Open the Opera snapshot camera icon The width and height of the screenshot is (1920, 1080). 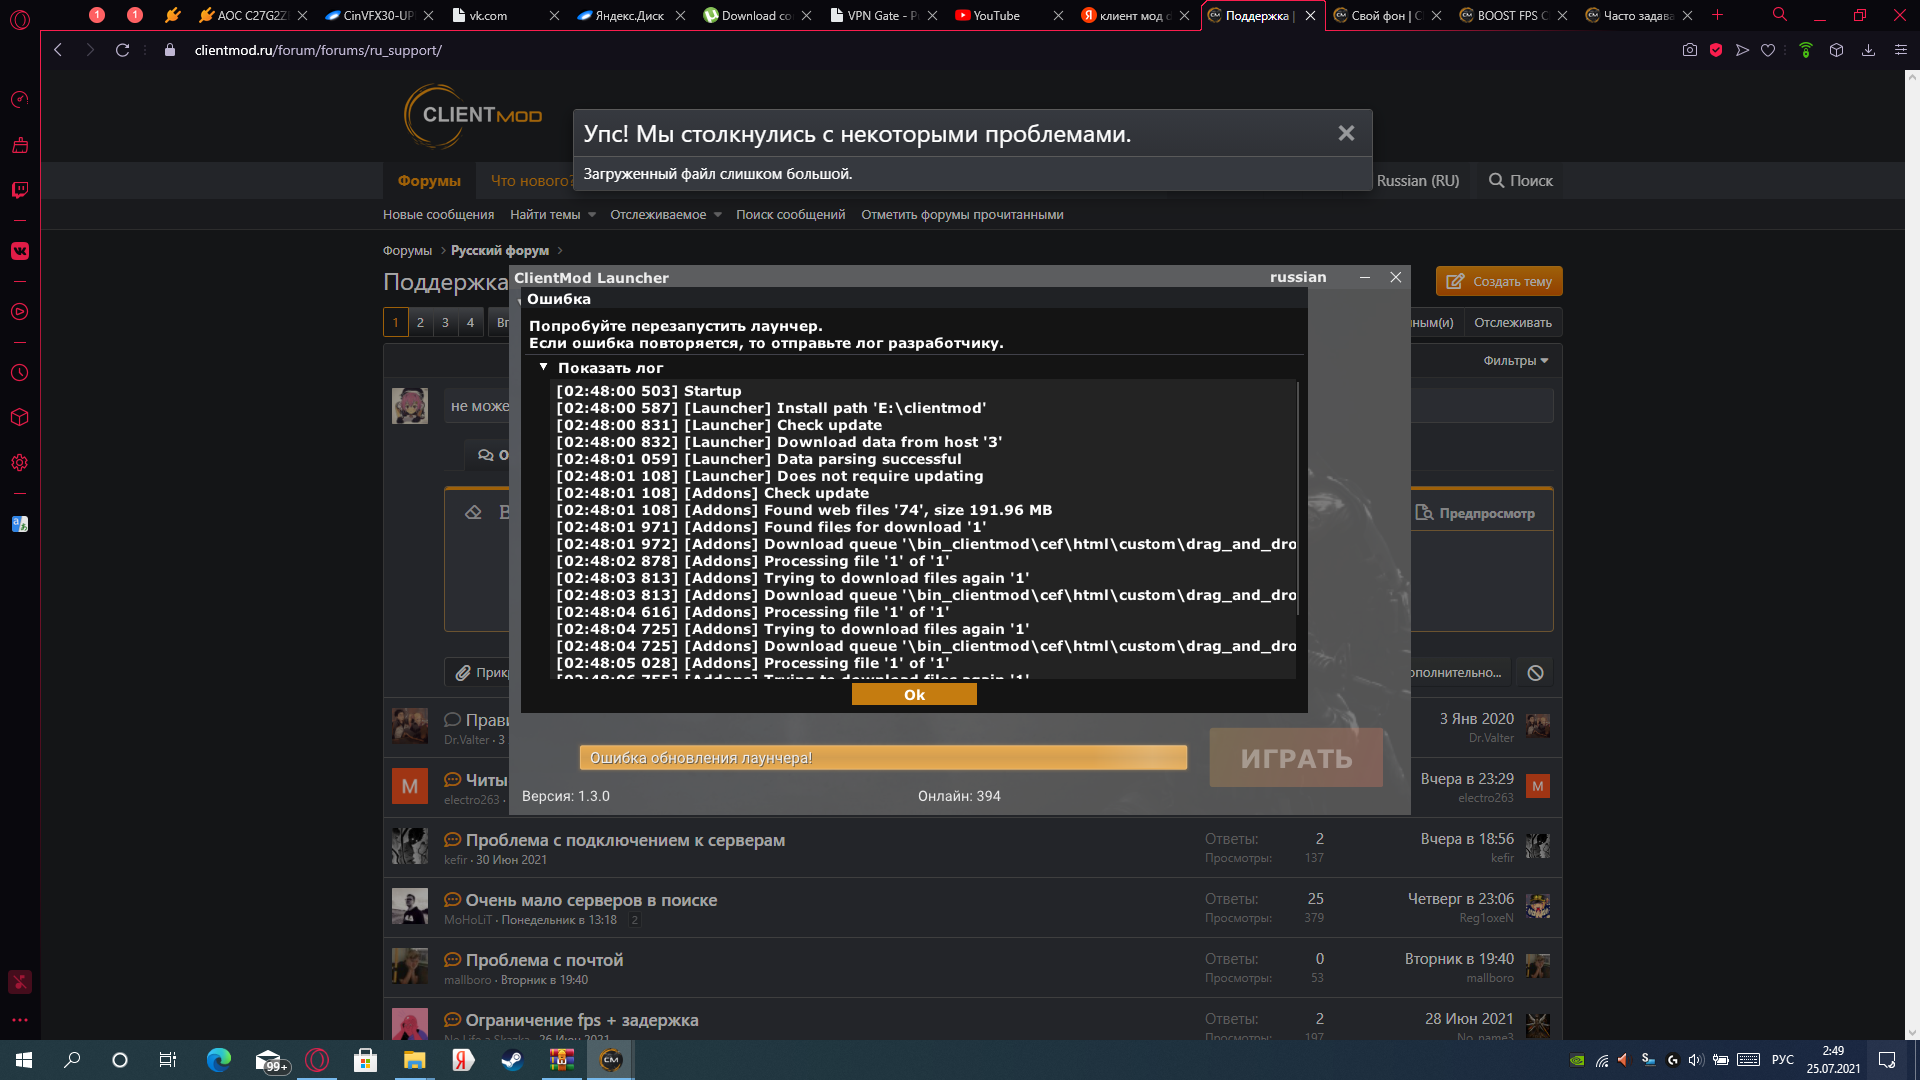[1690, 50]
